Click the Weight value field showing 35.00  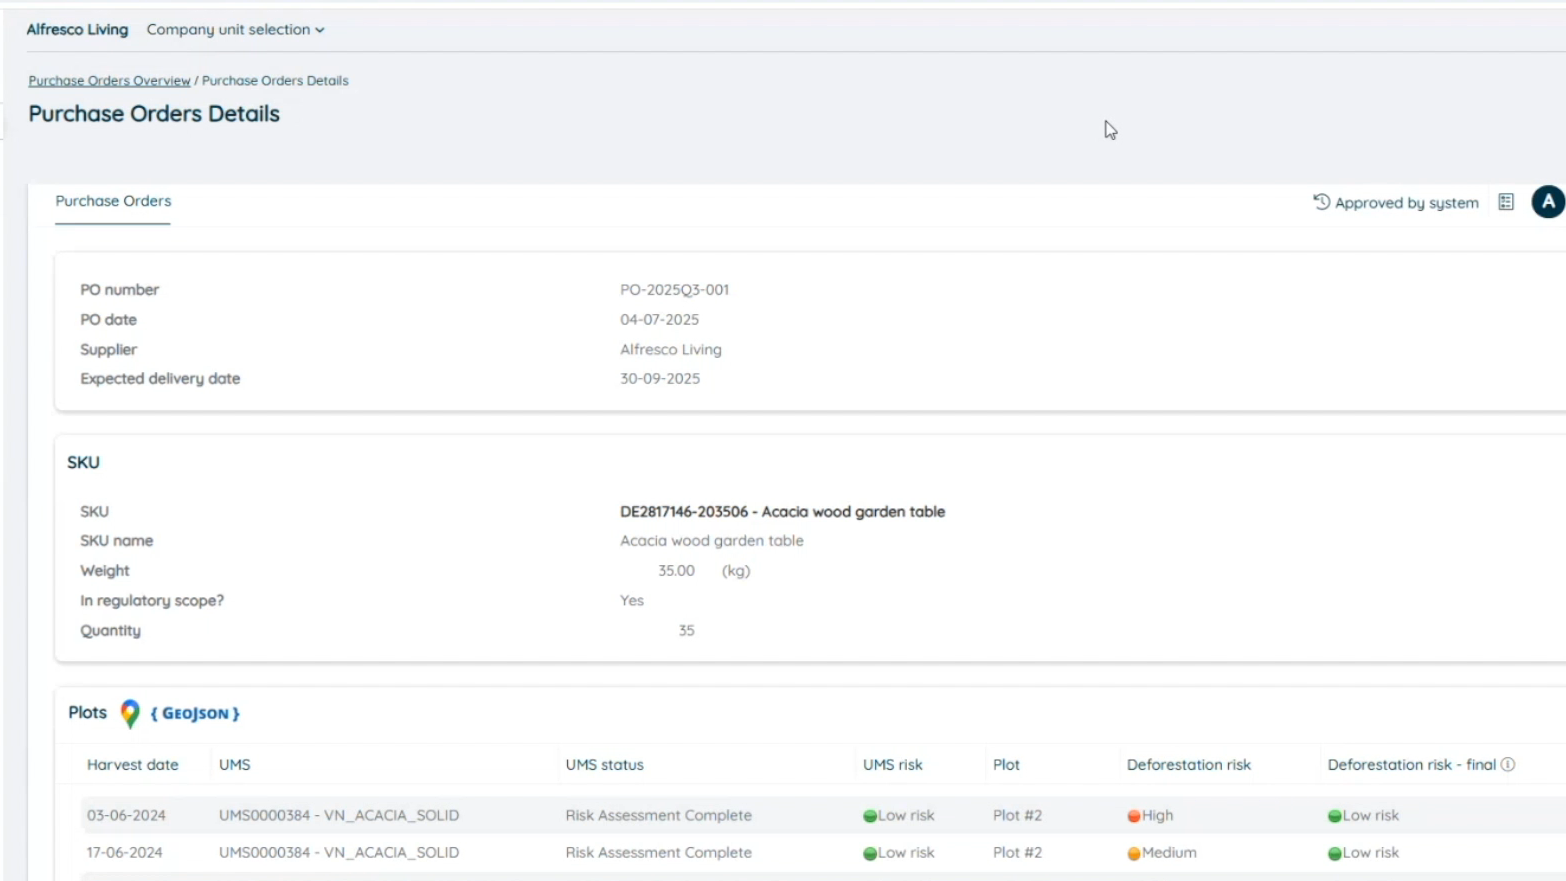coord(676,571)
